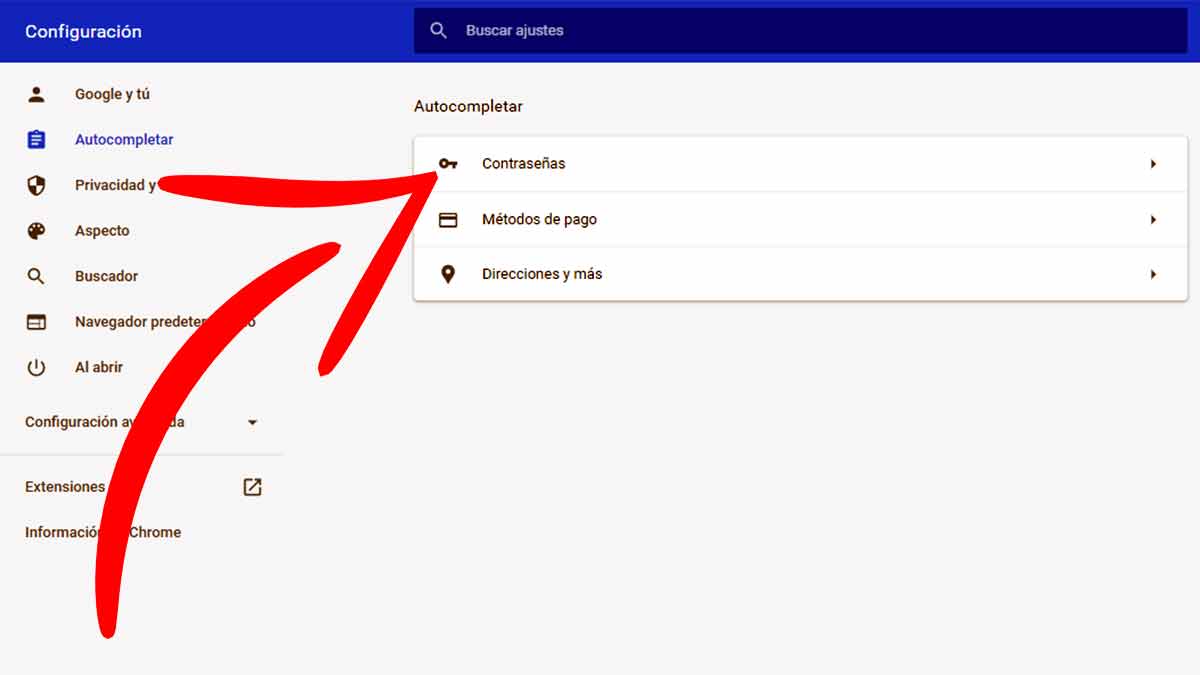Open Direcciones y más using its chevron
This screenshot has width=1200, height=675.
click(1154, 273)
